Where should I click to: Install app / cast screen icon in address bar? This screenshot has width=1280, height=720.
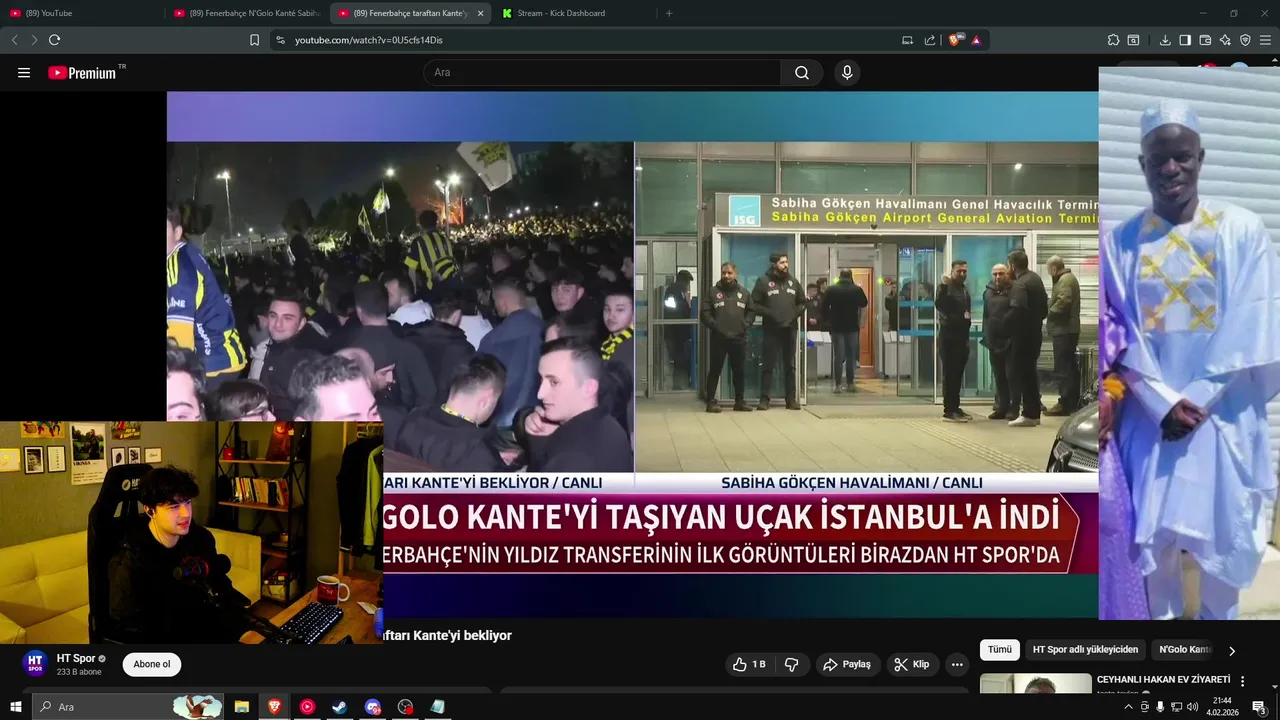[x=907, y=40]
